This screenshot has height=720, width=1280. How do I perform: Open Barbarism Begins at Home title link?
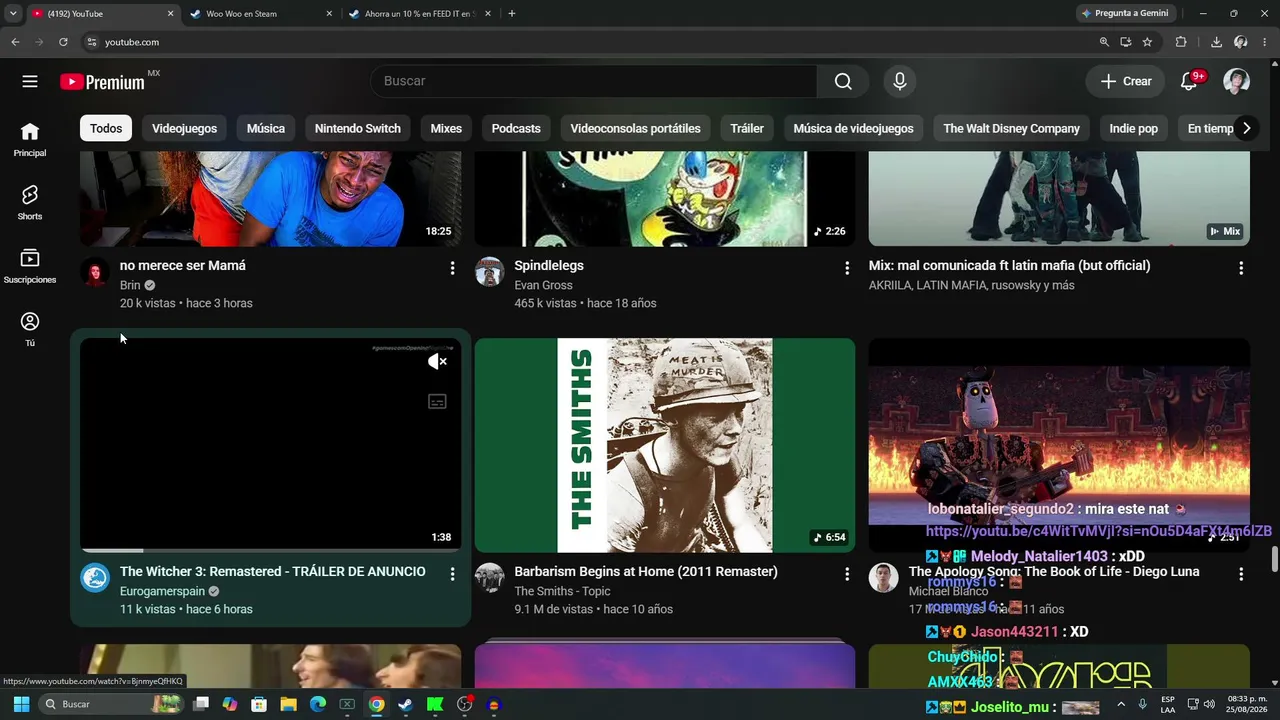[646, 571]
